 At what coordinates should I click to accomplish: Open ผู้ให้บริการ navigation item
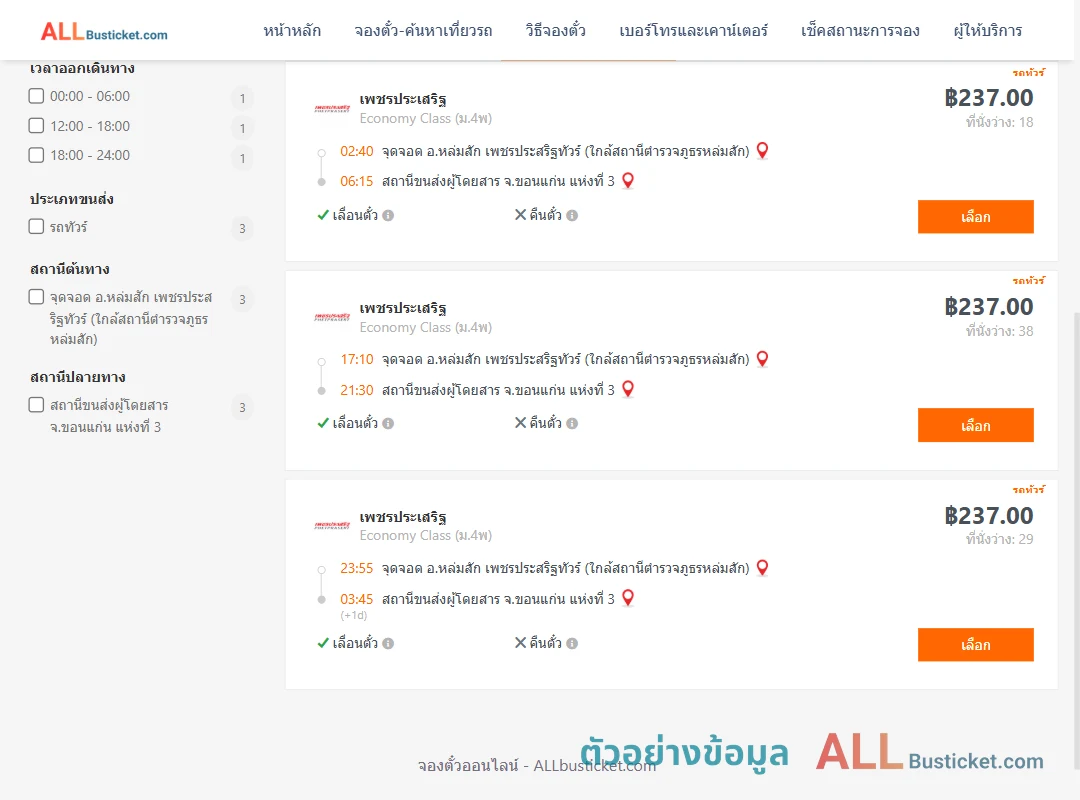coord(988,31)
